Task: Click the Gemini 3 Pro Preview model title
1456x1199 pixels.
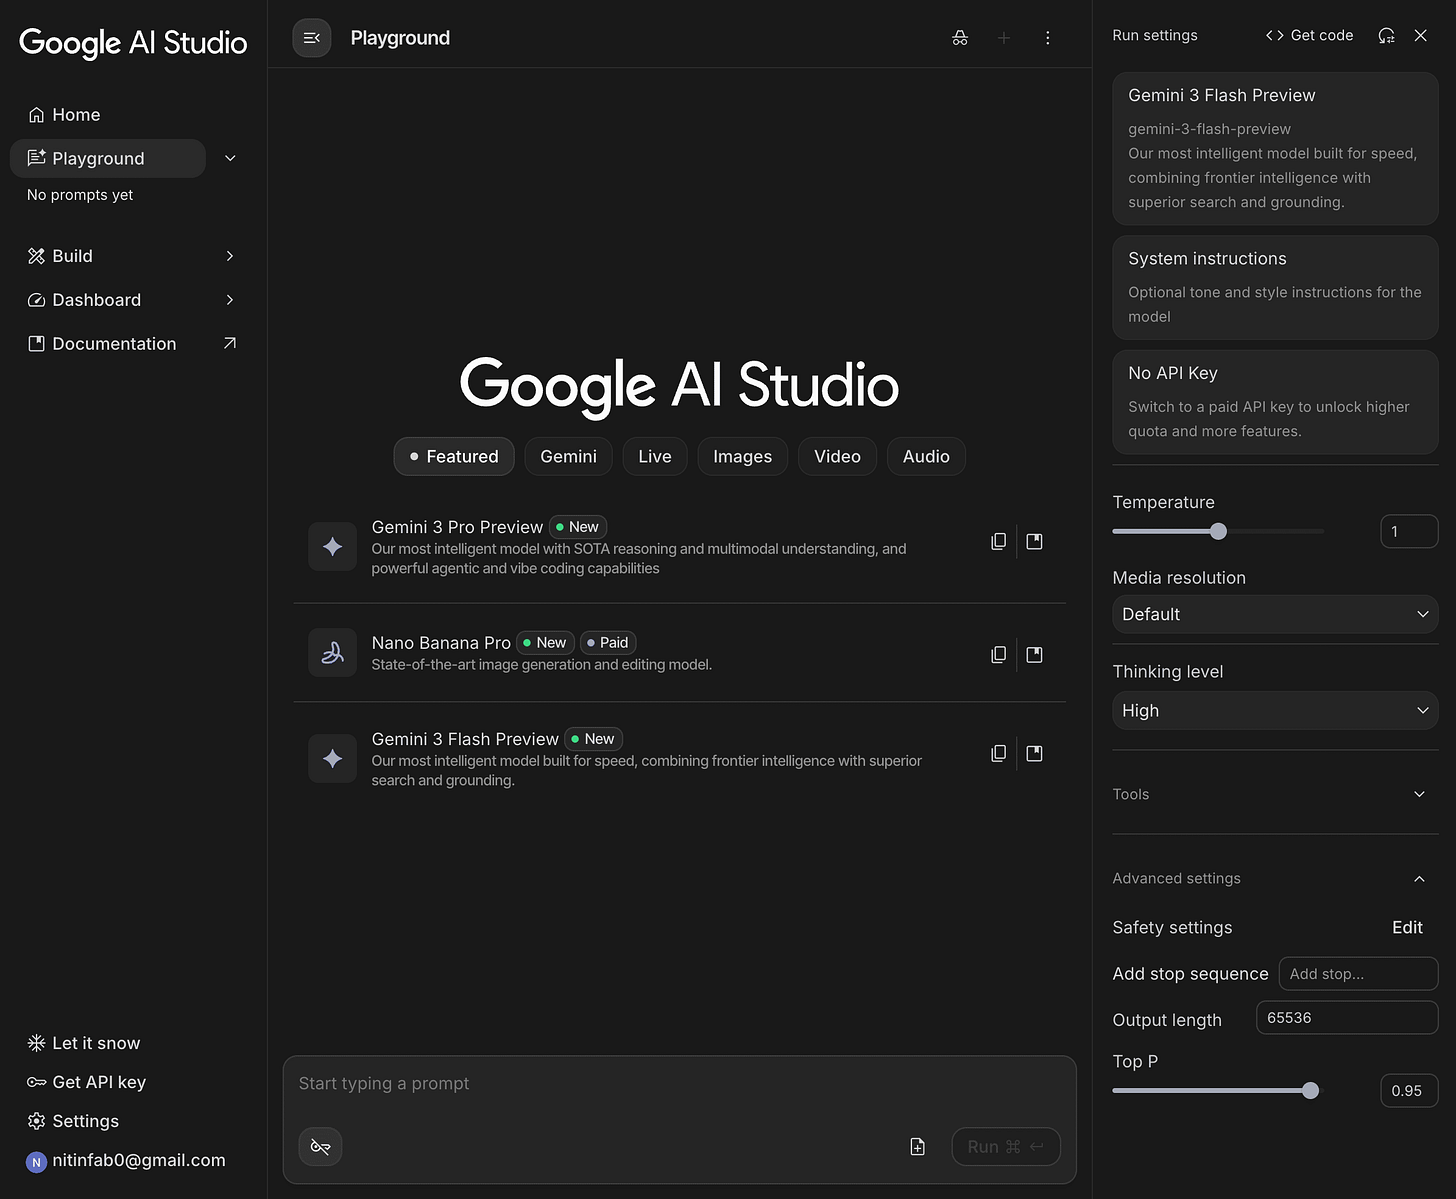Action: pos(457,527)
